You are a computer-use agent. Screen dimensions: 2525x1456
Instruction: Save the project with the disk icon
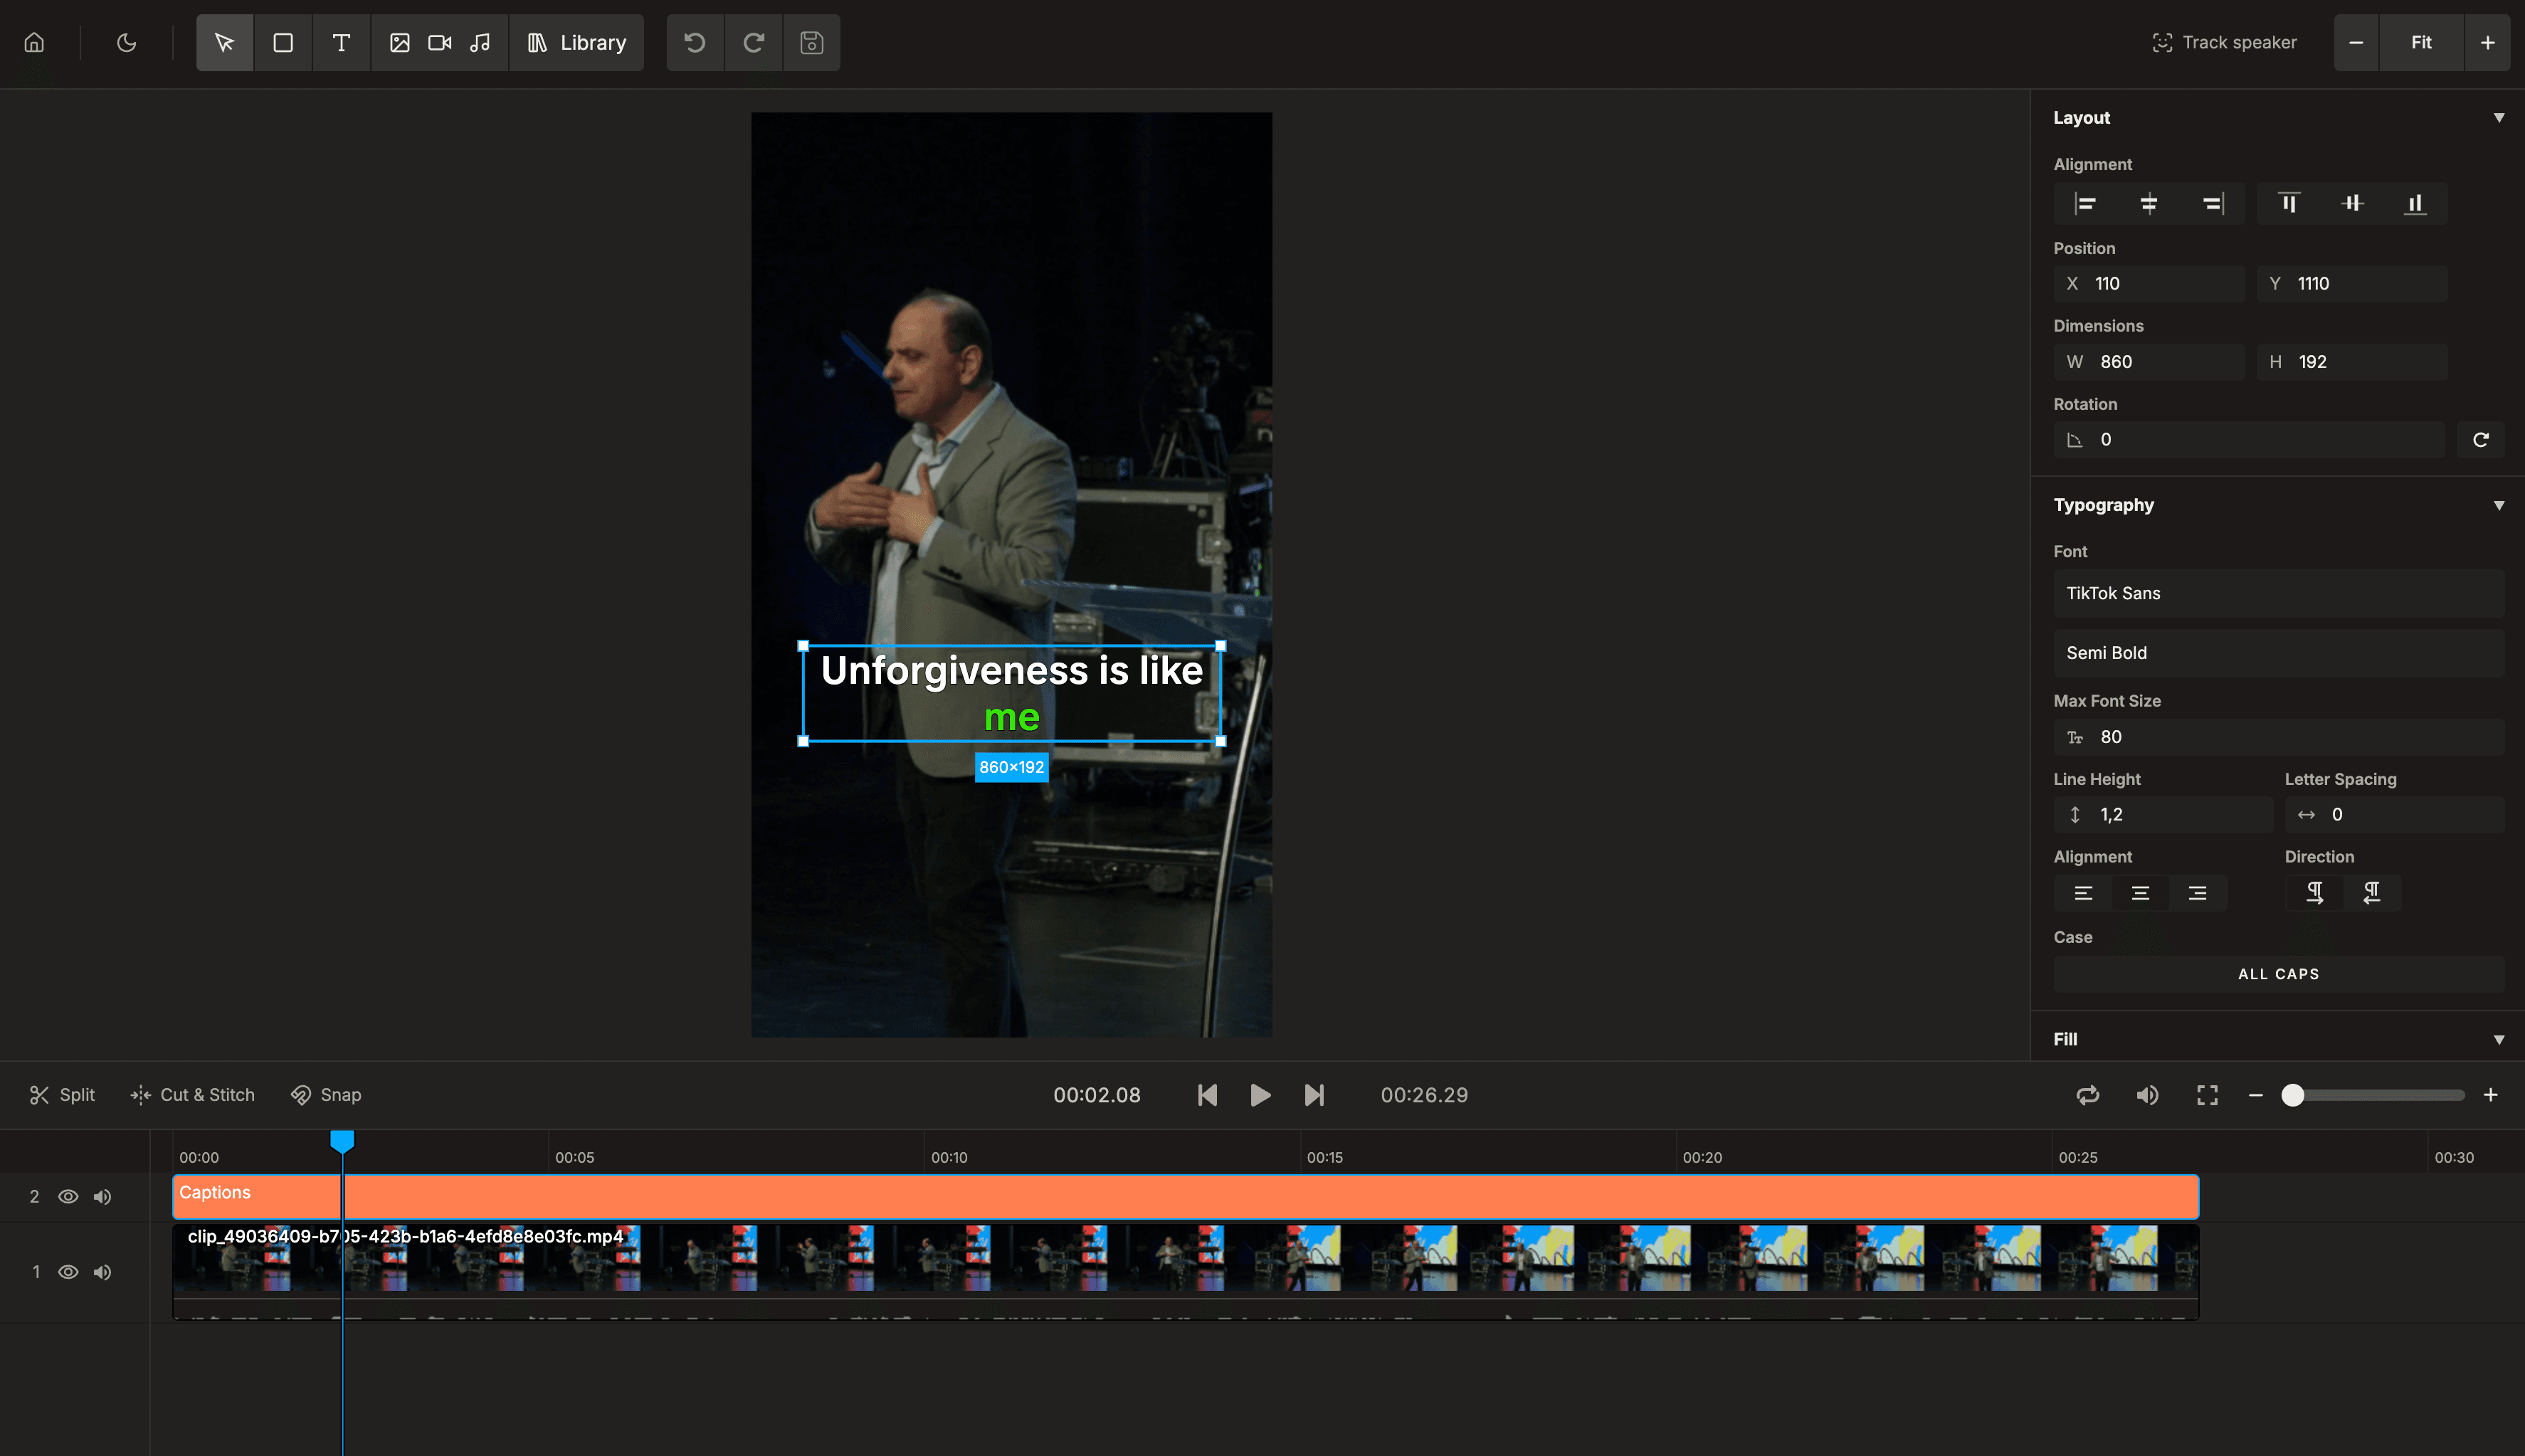click(811, 42)
